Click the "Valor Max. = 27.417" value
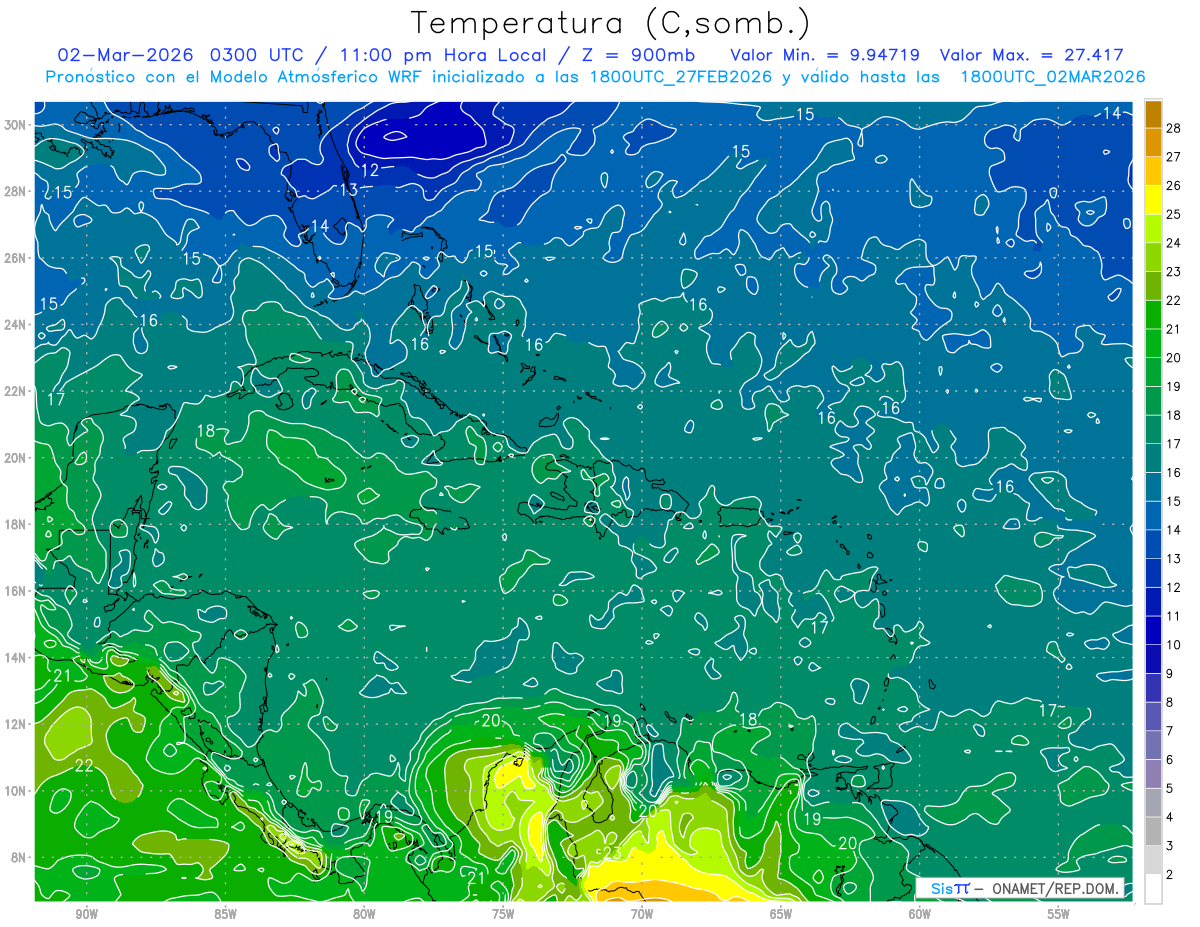Image resolution: width=1200 pixels, height=927 pixels. click(1033, 55)
